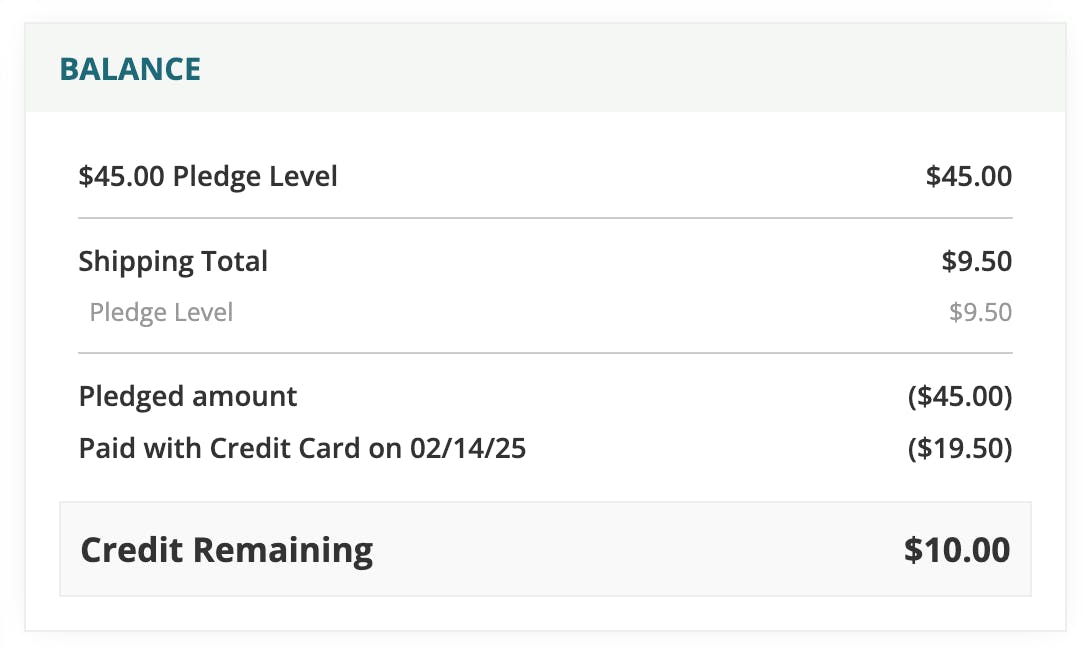The height and width of the screenshot is (648, 1084).
Task: Click the bold $9.50 Shipping Total amount
Action: [x=976, y=262]
